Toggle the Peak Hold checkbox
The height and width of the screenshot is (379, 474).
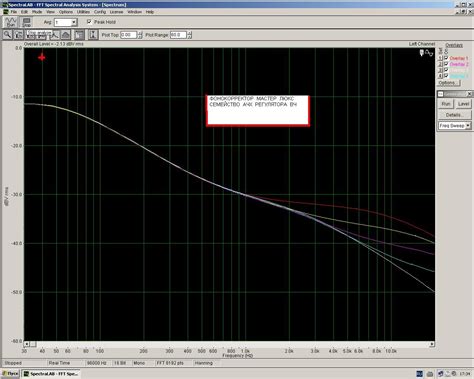tap(89, 22)
